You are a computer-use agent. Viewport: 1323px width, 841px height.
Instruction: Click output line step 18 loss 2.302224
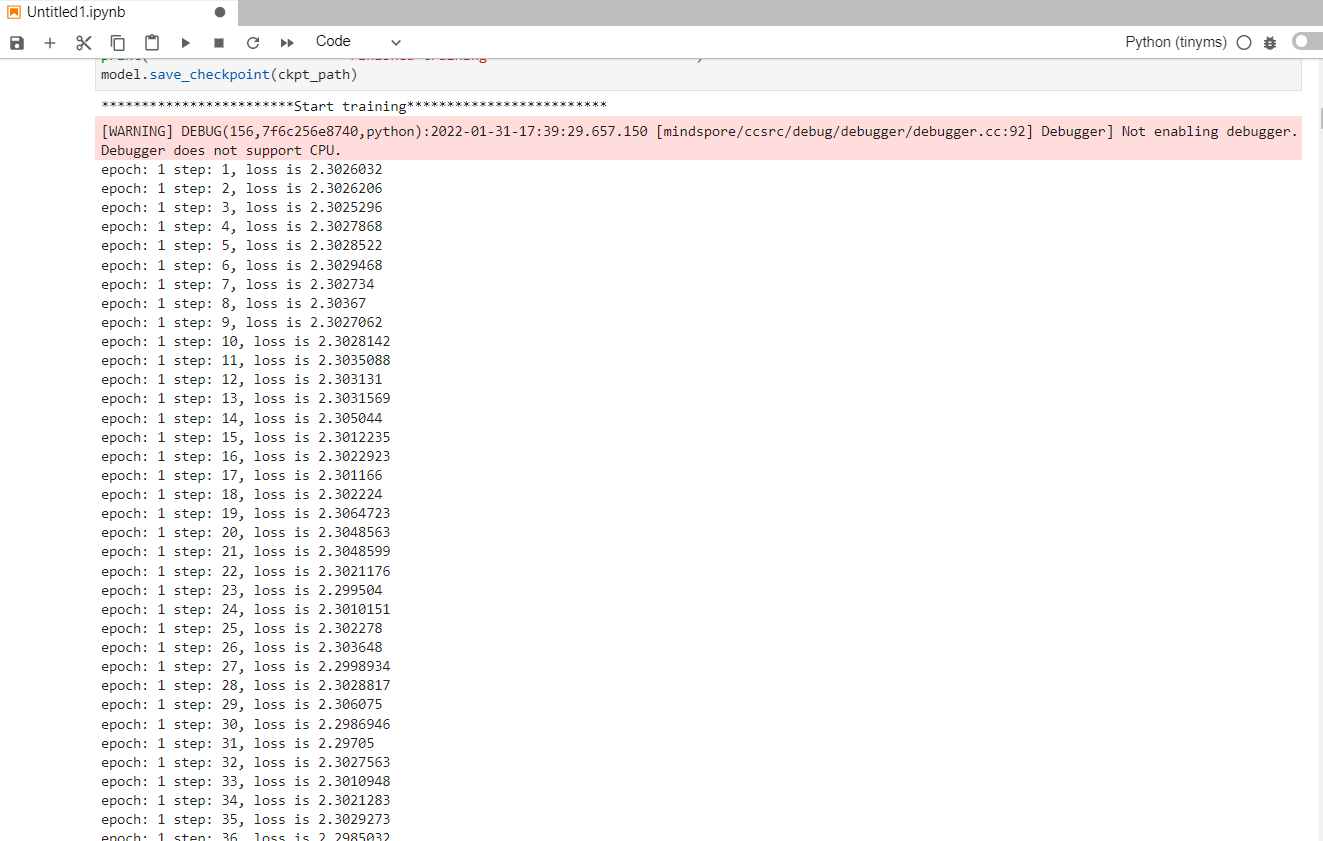[x=241, y=494]
